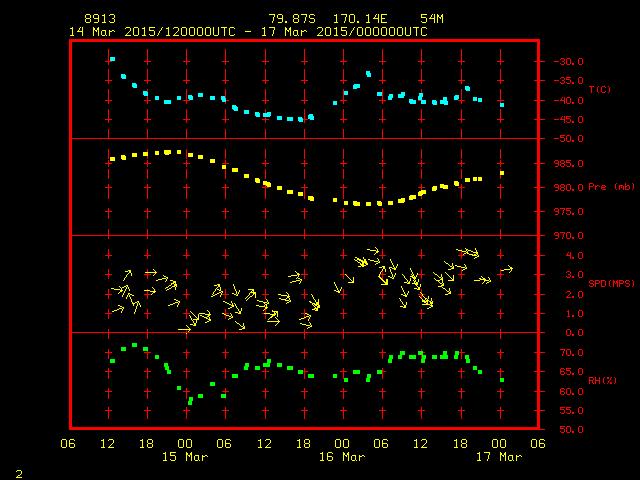The height and width of the screenshot is (480, 640).
Task: Click the 15 Mar date label
Action: pos(185,457)
